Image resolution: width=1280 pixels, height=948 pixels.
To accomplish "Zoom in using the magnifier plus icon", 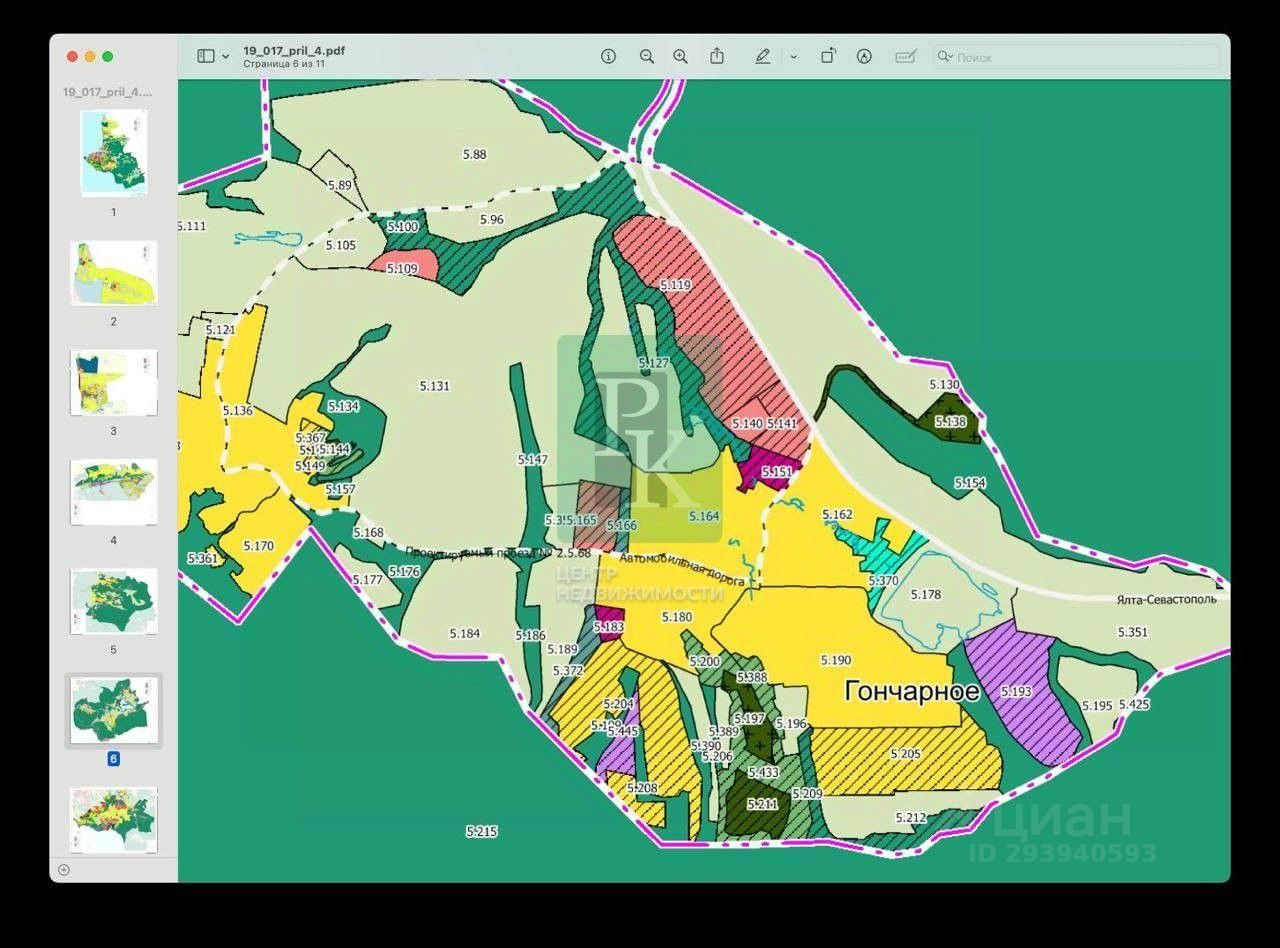I will 680,57.
